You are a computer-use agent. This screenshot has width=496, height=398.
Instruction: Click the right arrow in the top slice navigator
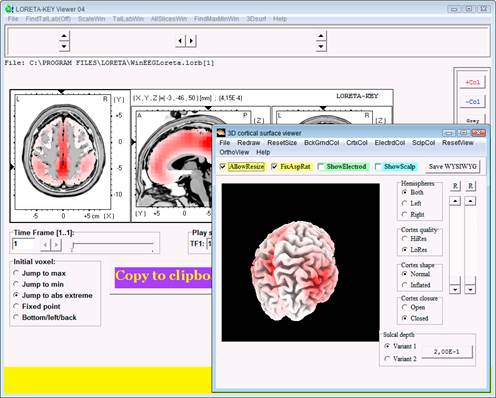[191, 41]
